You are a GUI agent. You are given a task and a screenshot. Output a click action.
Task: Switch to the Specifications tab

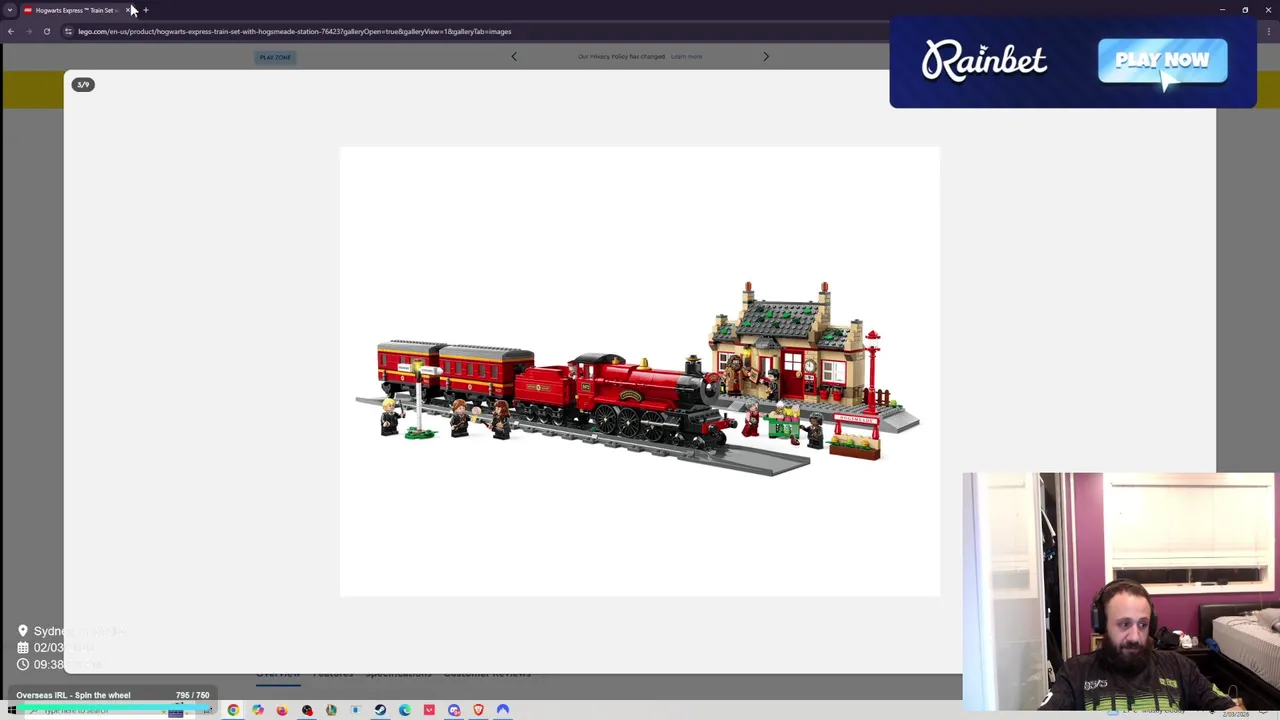coord(398,673)
